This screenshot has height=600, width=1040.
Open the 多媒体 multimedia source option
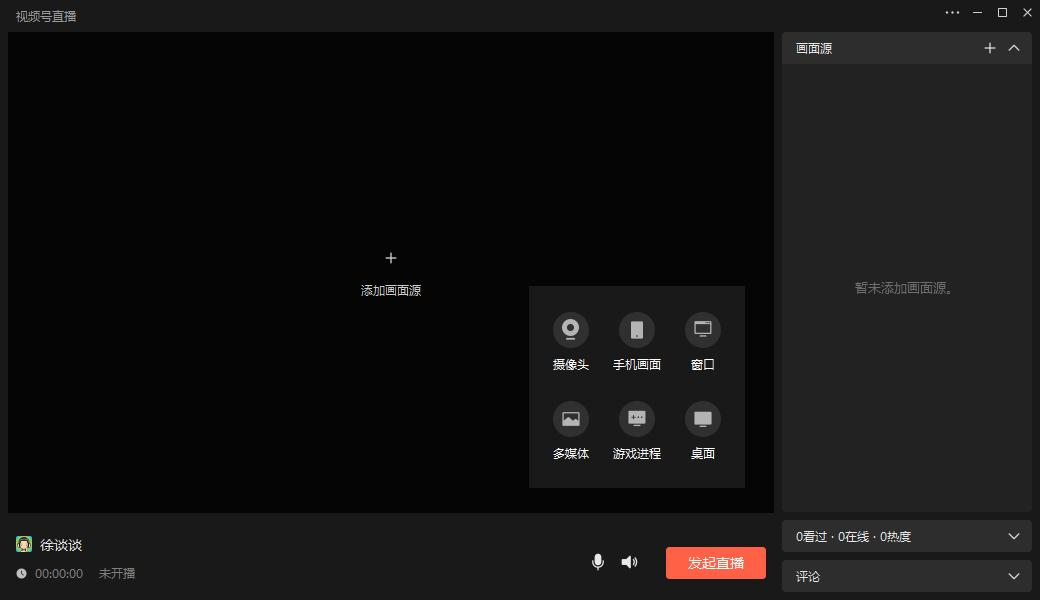pyautogui.click(x=569, y=419)
